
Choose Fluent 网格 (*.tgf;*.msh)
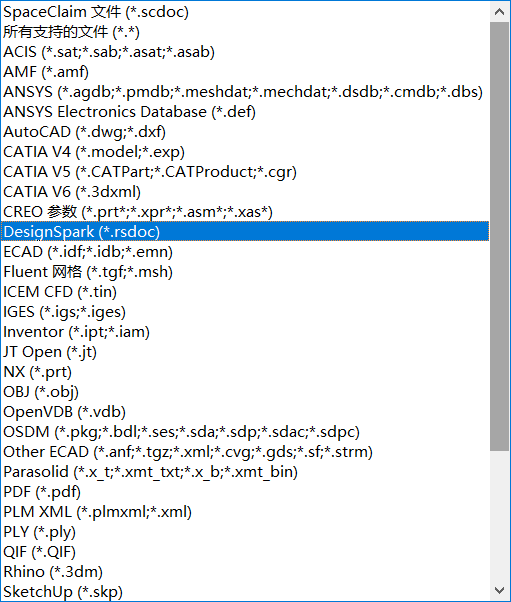(x=245, y=271)
